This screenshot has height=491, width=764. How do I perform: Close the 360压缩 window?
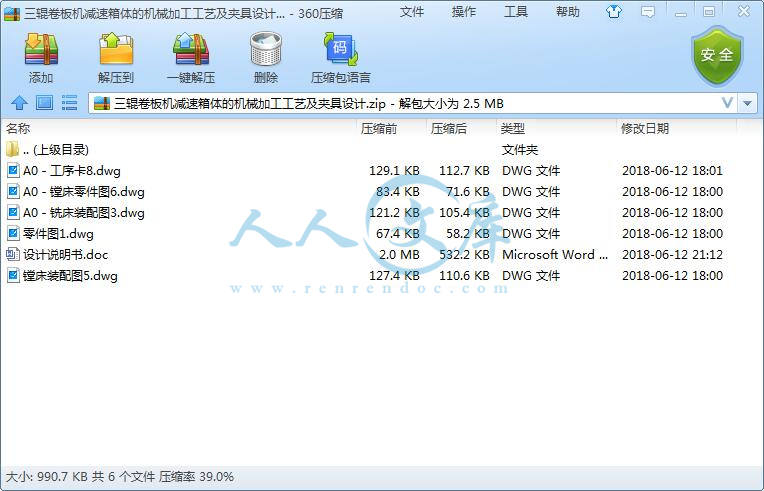point(744,12)
